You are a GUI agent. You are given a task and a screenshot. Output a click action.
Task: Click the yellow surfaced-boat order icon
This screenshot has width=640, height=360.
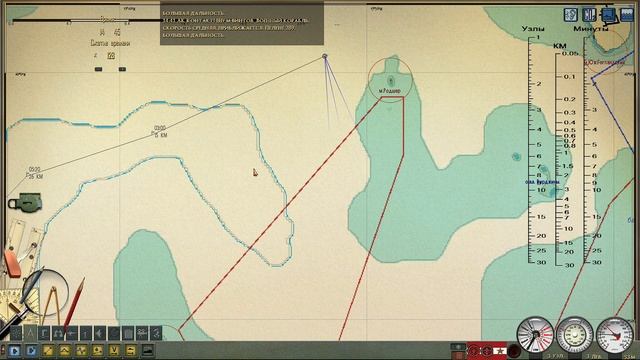131,351
